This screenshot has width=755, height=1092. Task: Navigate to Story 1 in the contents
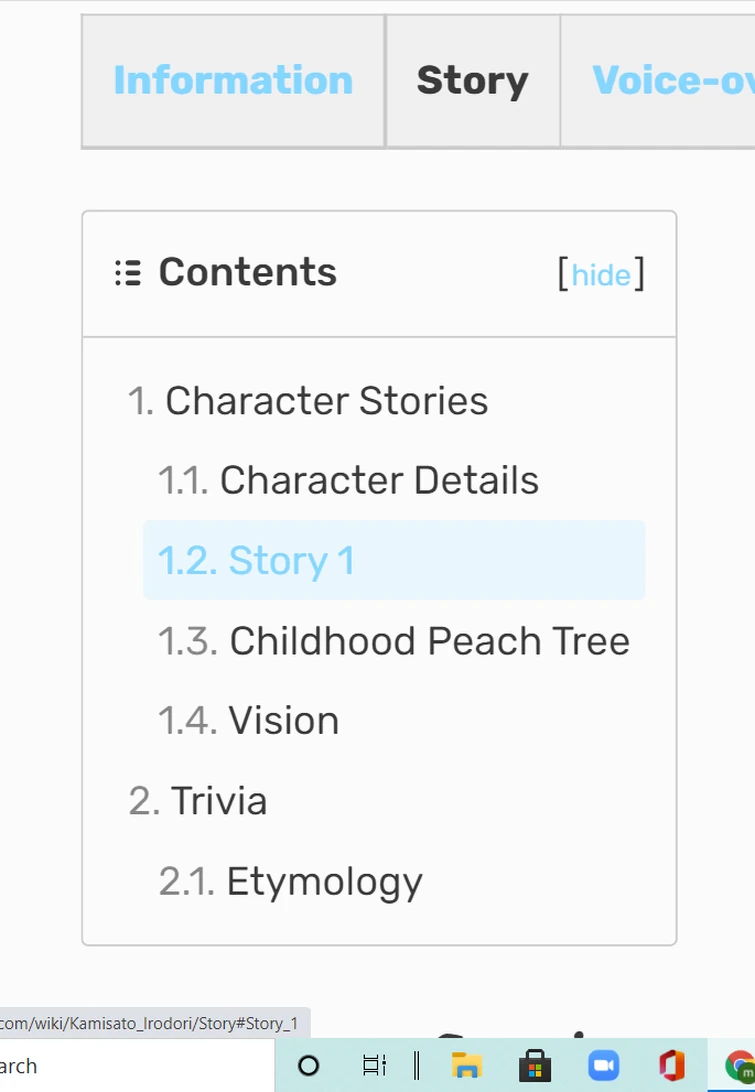pyautogui.click(x=291, y=561)
